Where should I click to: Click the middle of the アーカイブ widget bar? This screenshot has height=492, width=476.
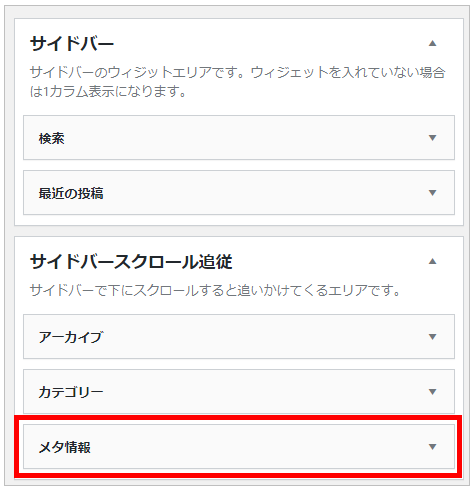click(x=239, y=337)
